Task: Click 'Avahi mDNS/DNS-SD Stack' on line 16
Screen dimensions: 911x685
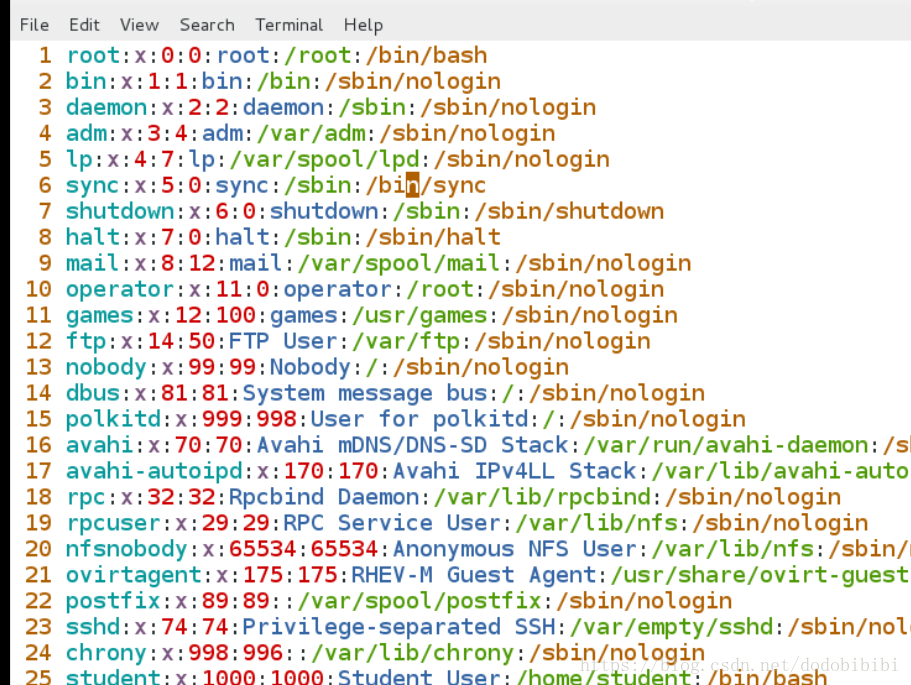Action: point(413,445)
